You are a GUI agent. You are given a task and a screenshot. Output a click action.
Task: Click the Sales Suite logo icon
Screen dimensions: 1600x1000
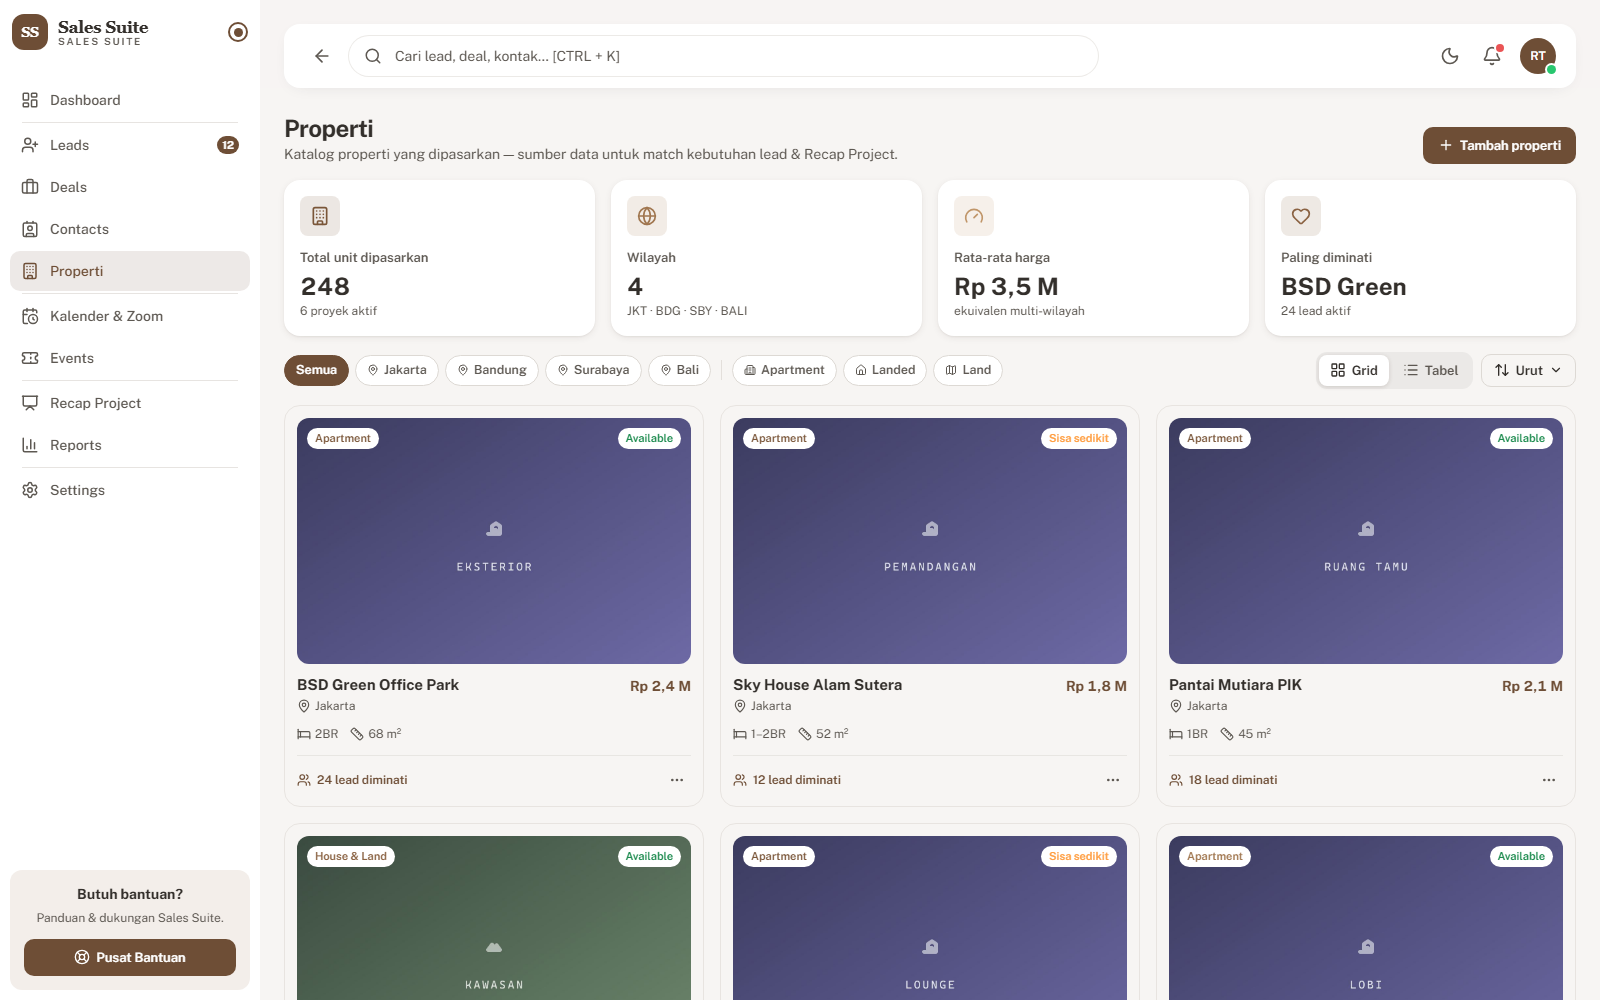[30, 32]
